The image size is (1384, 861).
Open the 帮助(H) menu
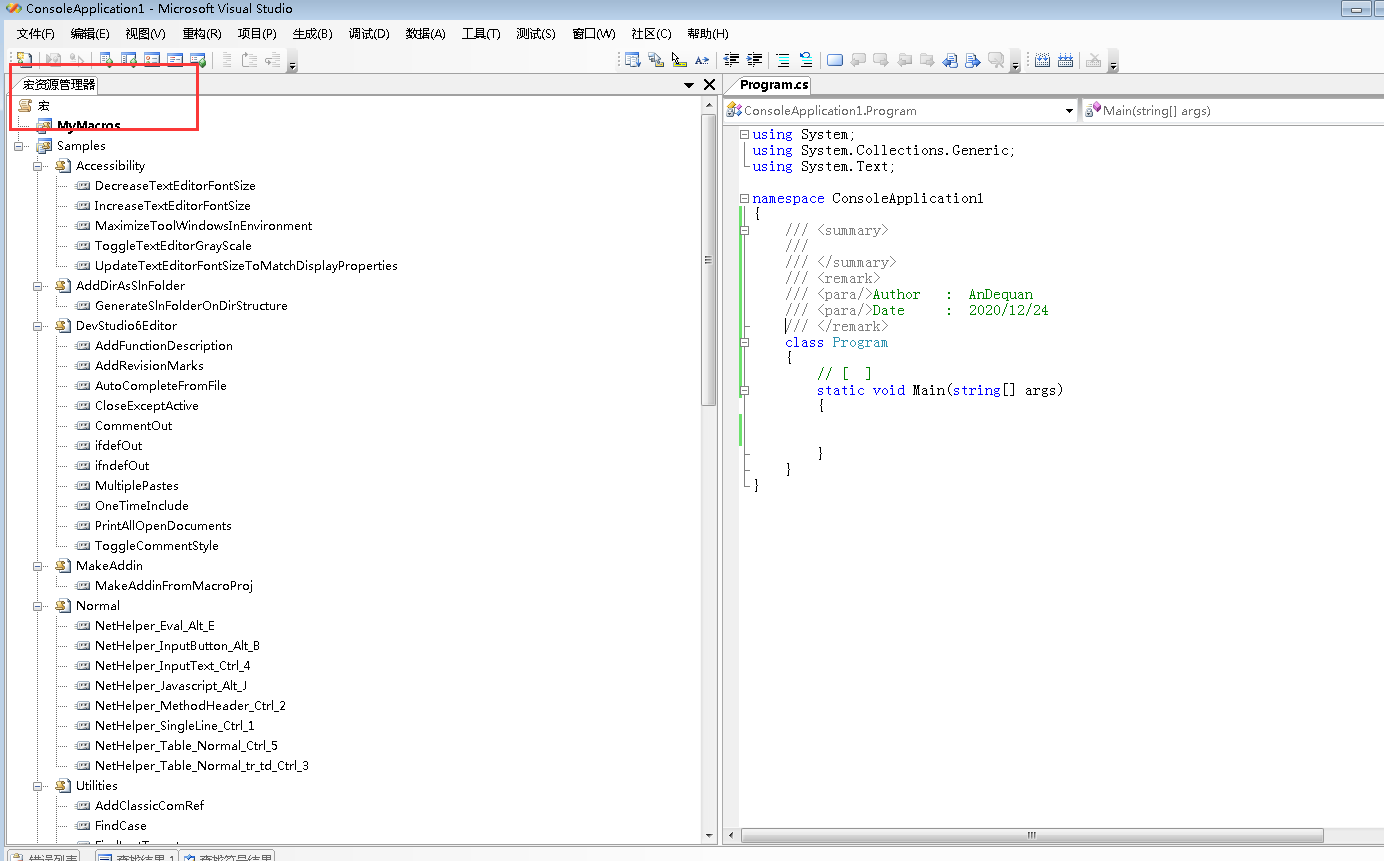click(x=708, y=33)
